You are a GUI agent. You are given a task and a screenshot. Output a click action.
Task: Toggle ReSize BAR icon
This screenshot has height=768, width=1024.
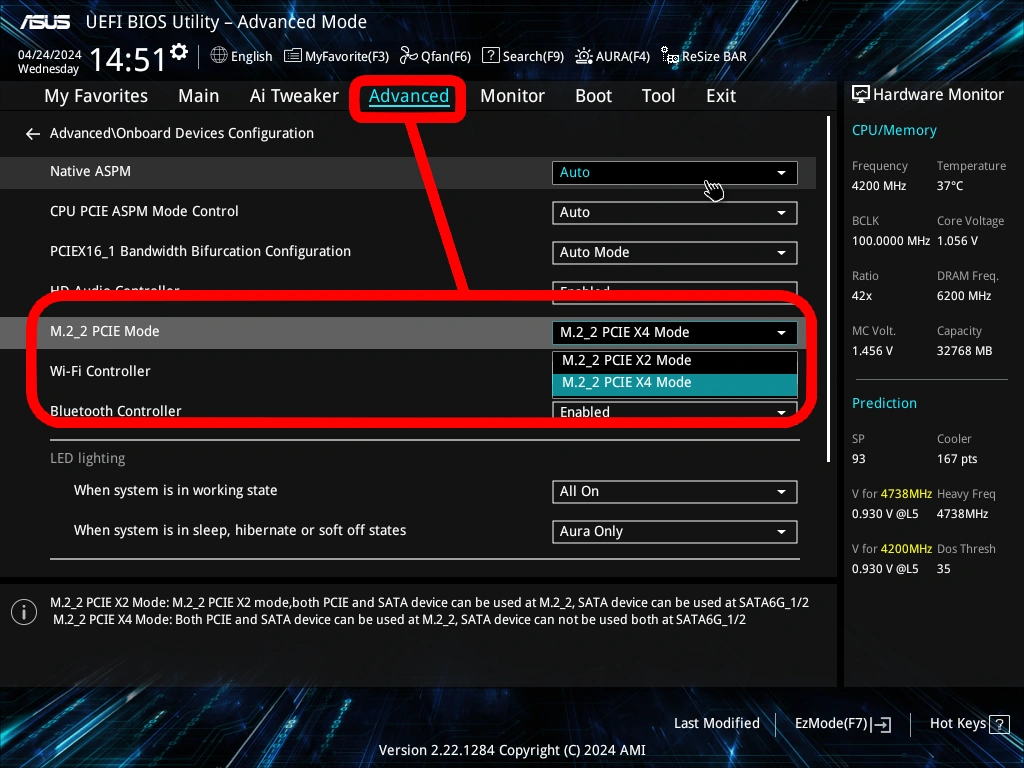coord(669,56)
